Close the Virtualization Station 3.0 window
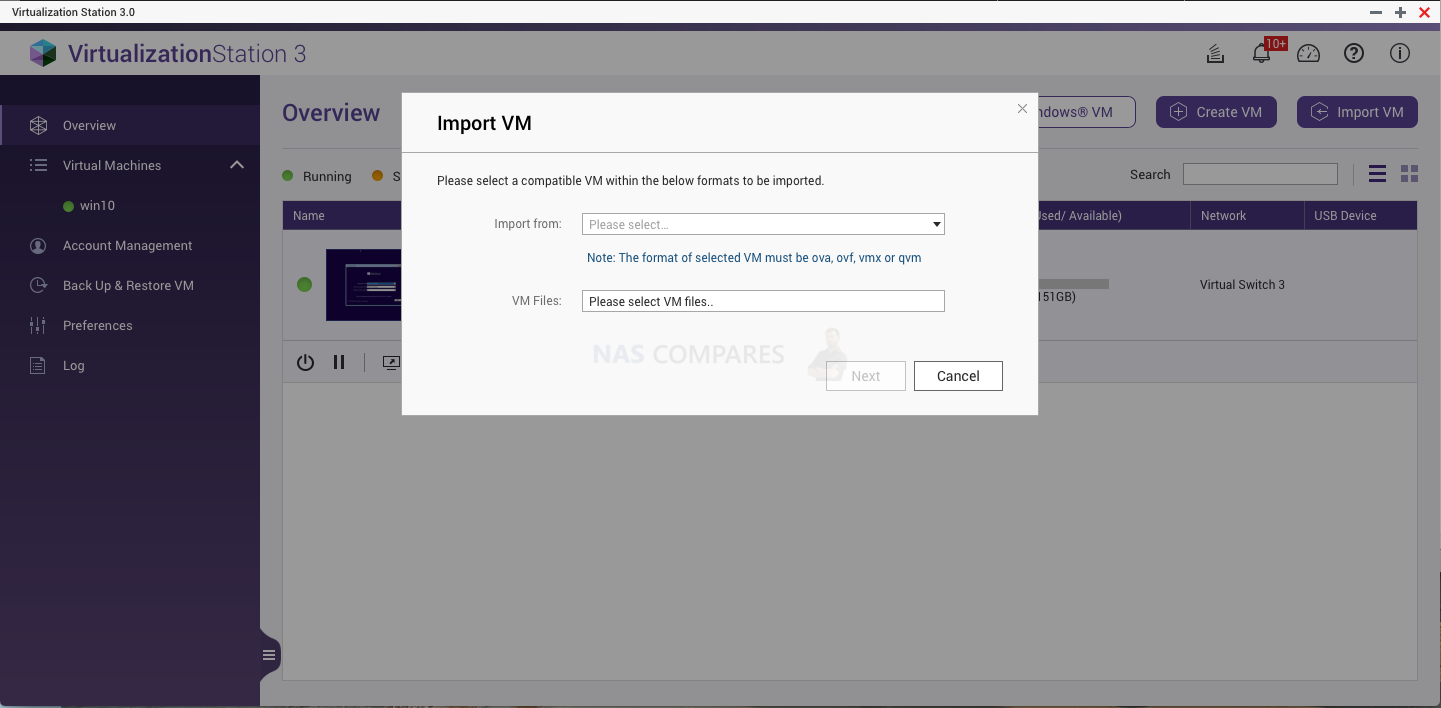Viewport: 1441px width, 708px height. tap(1424, 12)
